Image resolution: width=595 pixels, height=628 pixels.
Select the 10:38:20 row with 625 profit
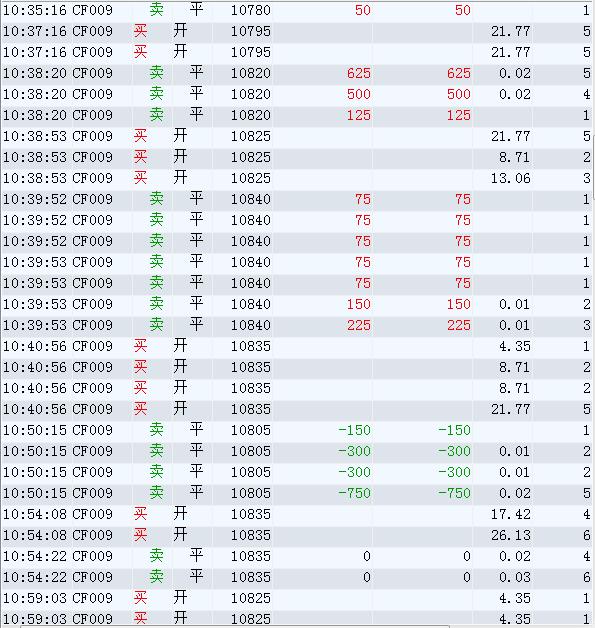point(297,73)
